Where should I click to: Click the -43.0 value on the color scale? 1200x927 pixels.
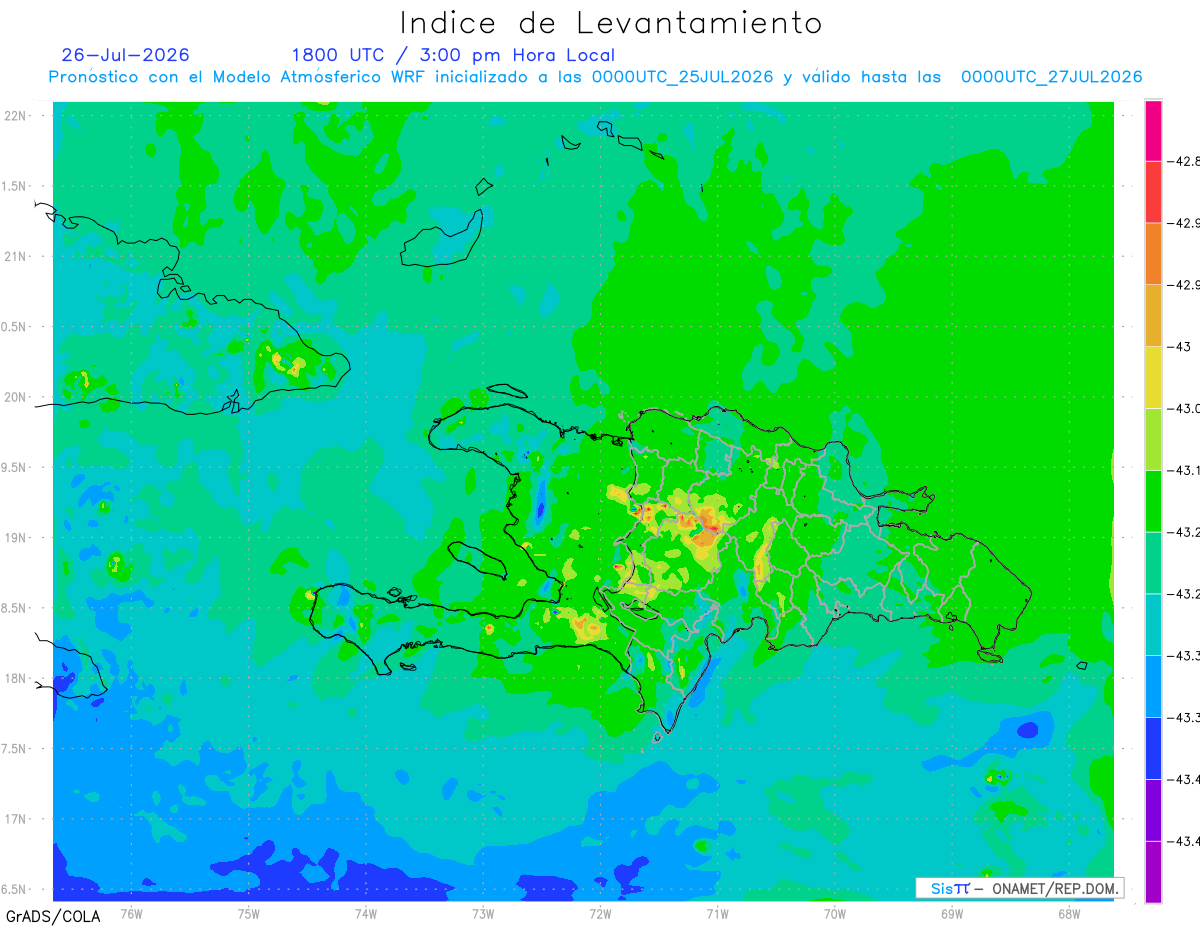(x=1183, y=408)
